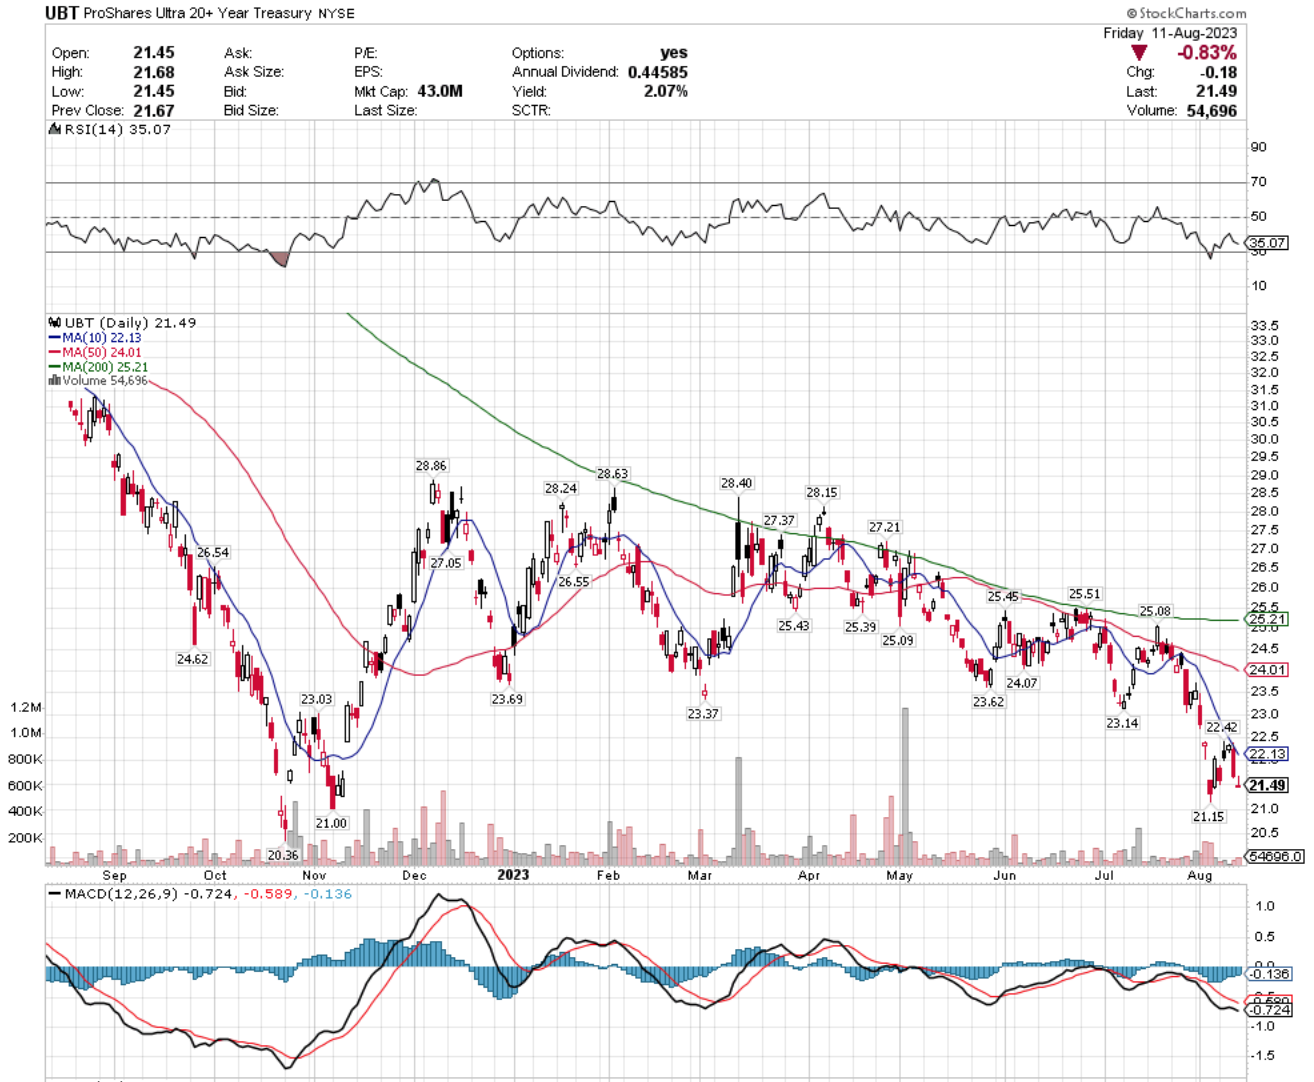
Task: Click the 21.15 August low label
Action: pyautogui.click(x=1208, y=817)
